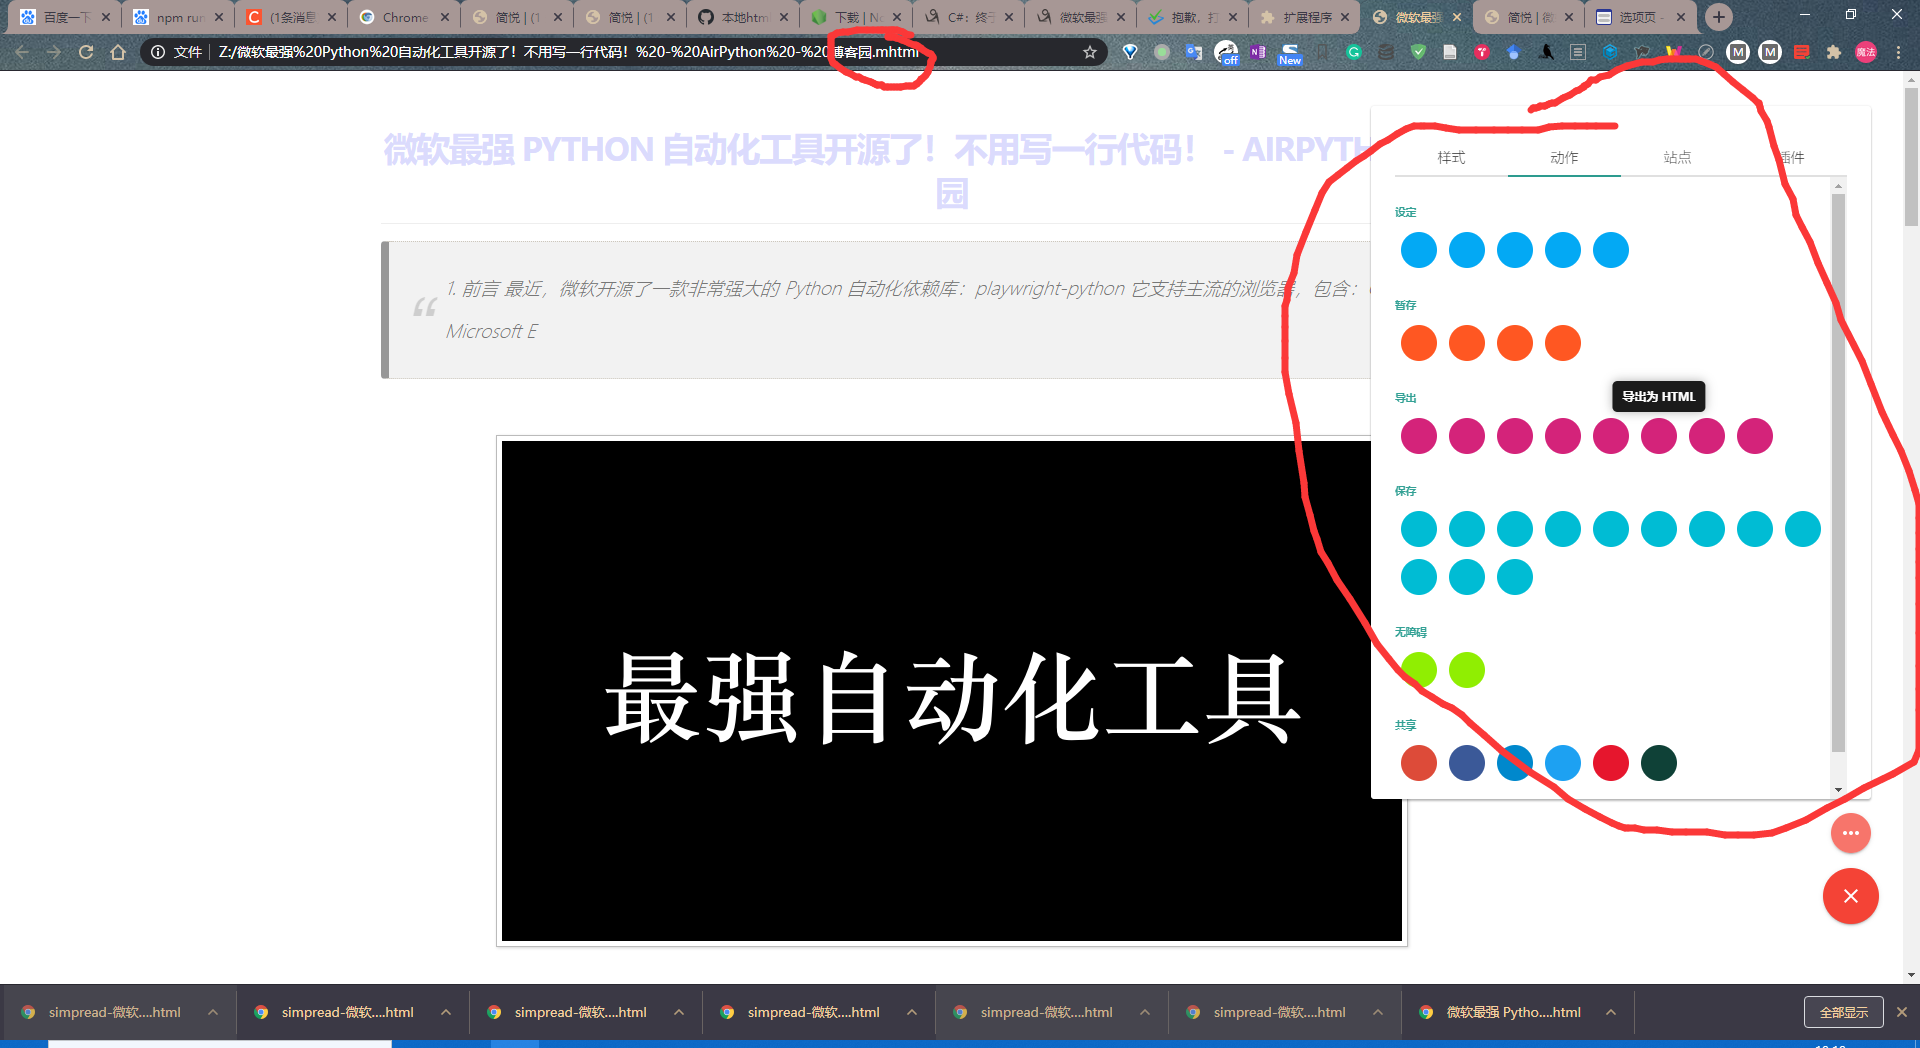Screen dimensions: 1920x1048
Task: Click an orange 暂存 action icon
Action: [1419, 342]
